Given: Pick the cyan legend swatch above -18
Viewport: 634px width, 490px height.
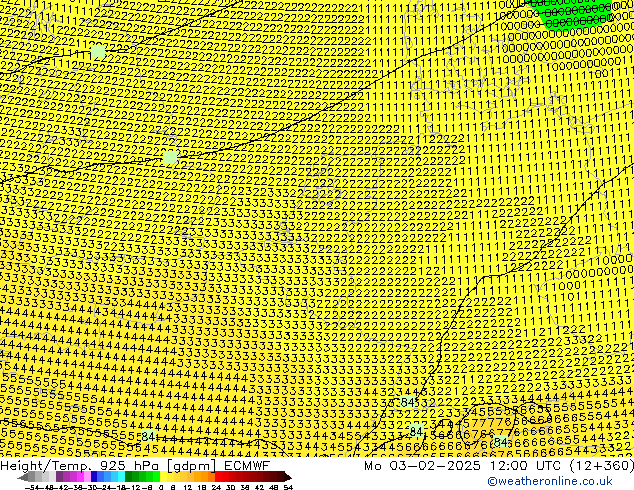Looking at the screenshot, I should (122, 477).
